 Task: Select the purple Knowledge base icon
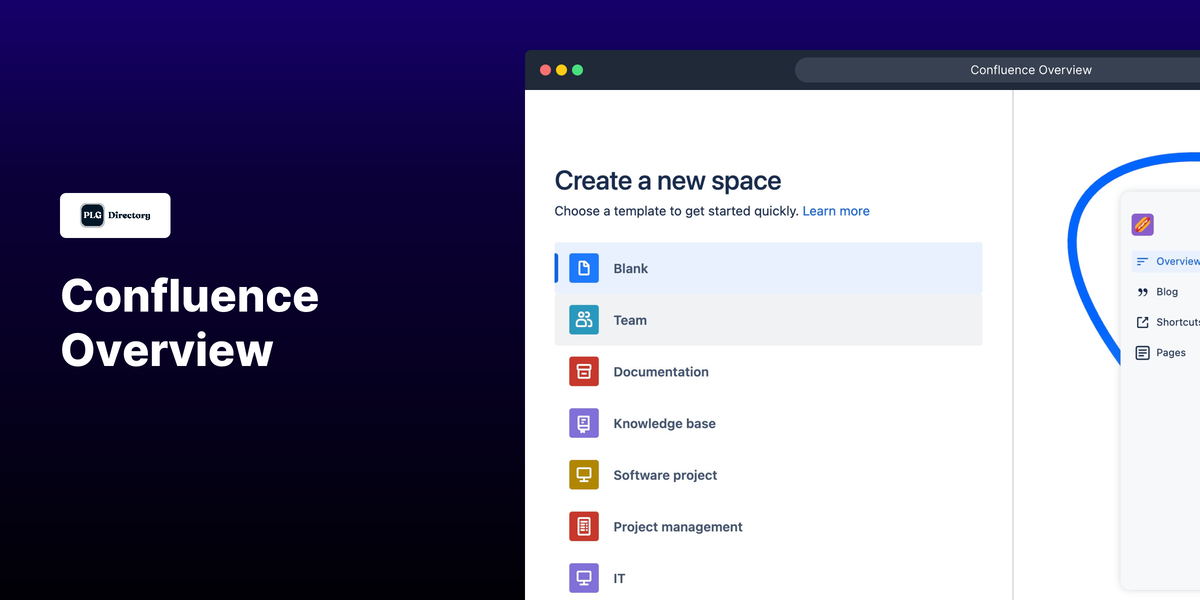pyautogui.click(x=584, y=423)
